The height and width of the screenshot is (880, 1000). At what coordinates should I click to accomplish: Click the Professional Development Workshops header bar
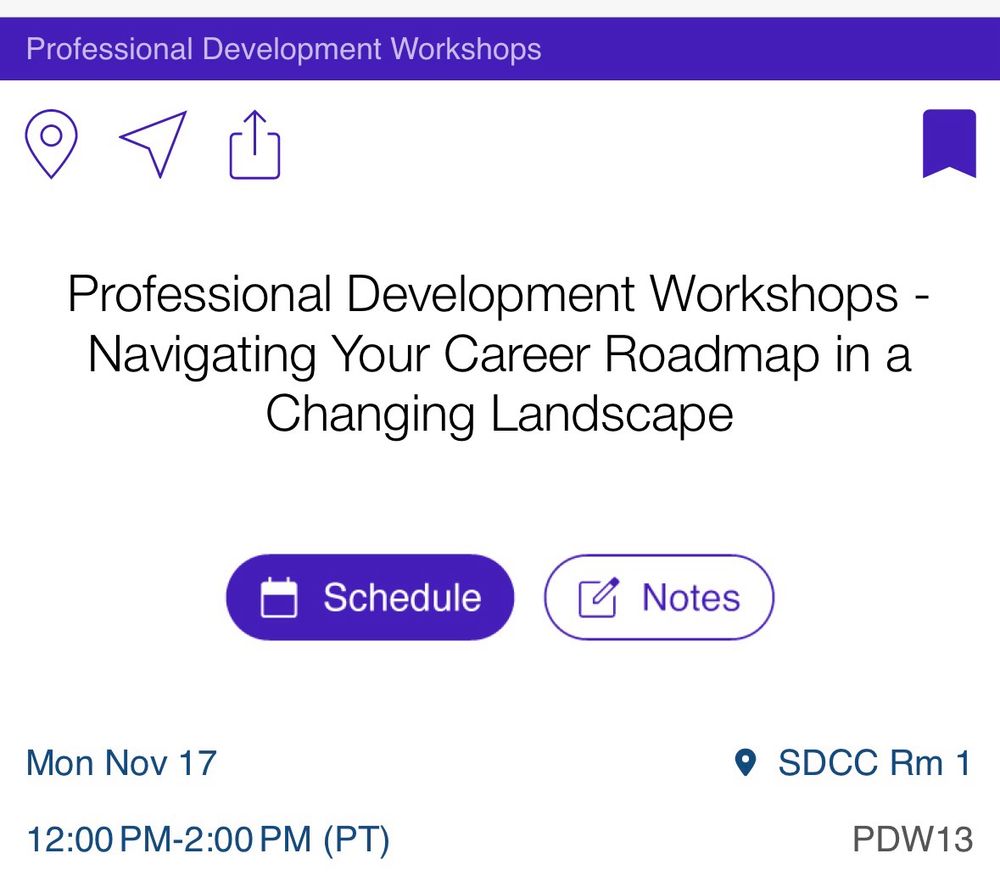click(285, 48)
